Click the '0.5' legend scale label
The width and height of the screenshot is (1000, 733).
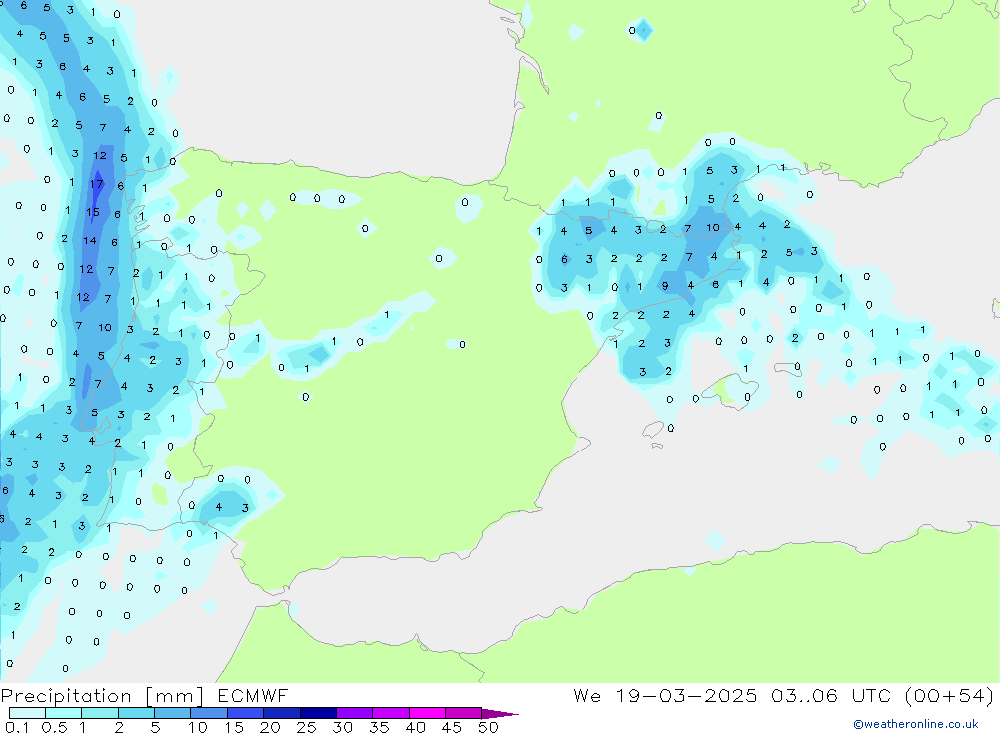point(54,727)
